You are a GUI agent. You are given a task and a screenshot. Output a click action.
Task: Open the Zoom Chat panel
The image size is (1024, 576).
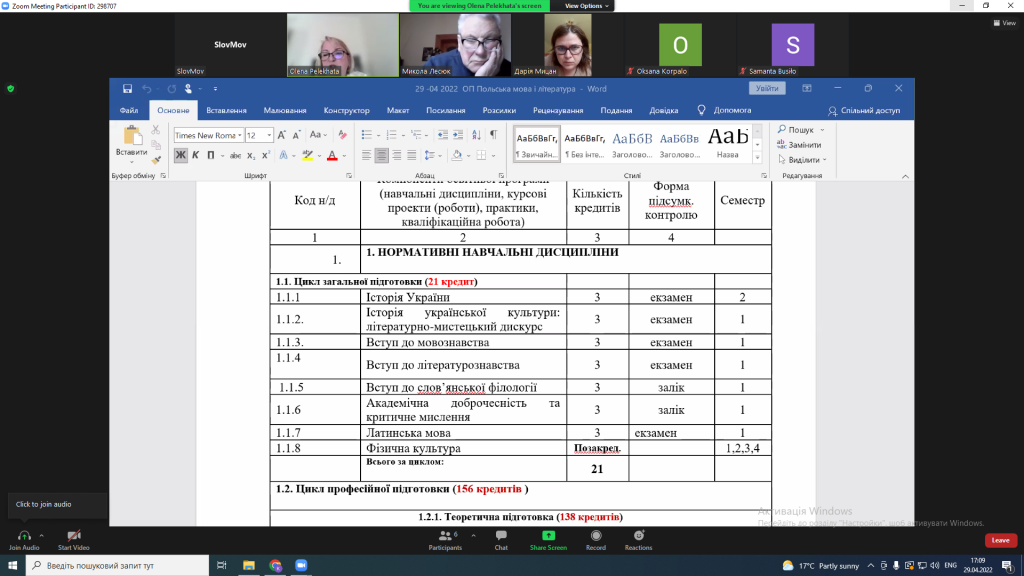coord(501,540)
